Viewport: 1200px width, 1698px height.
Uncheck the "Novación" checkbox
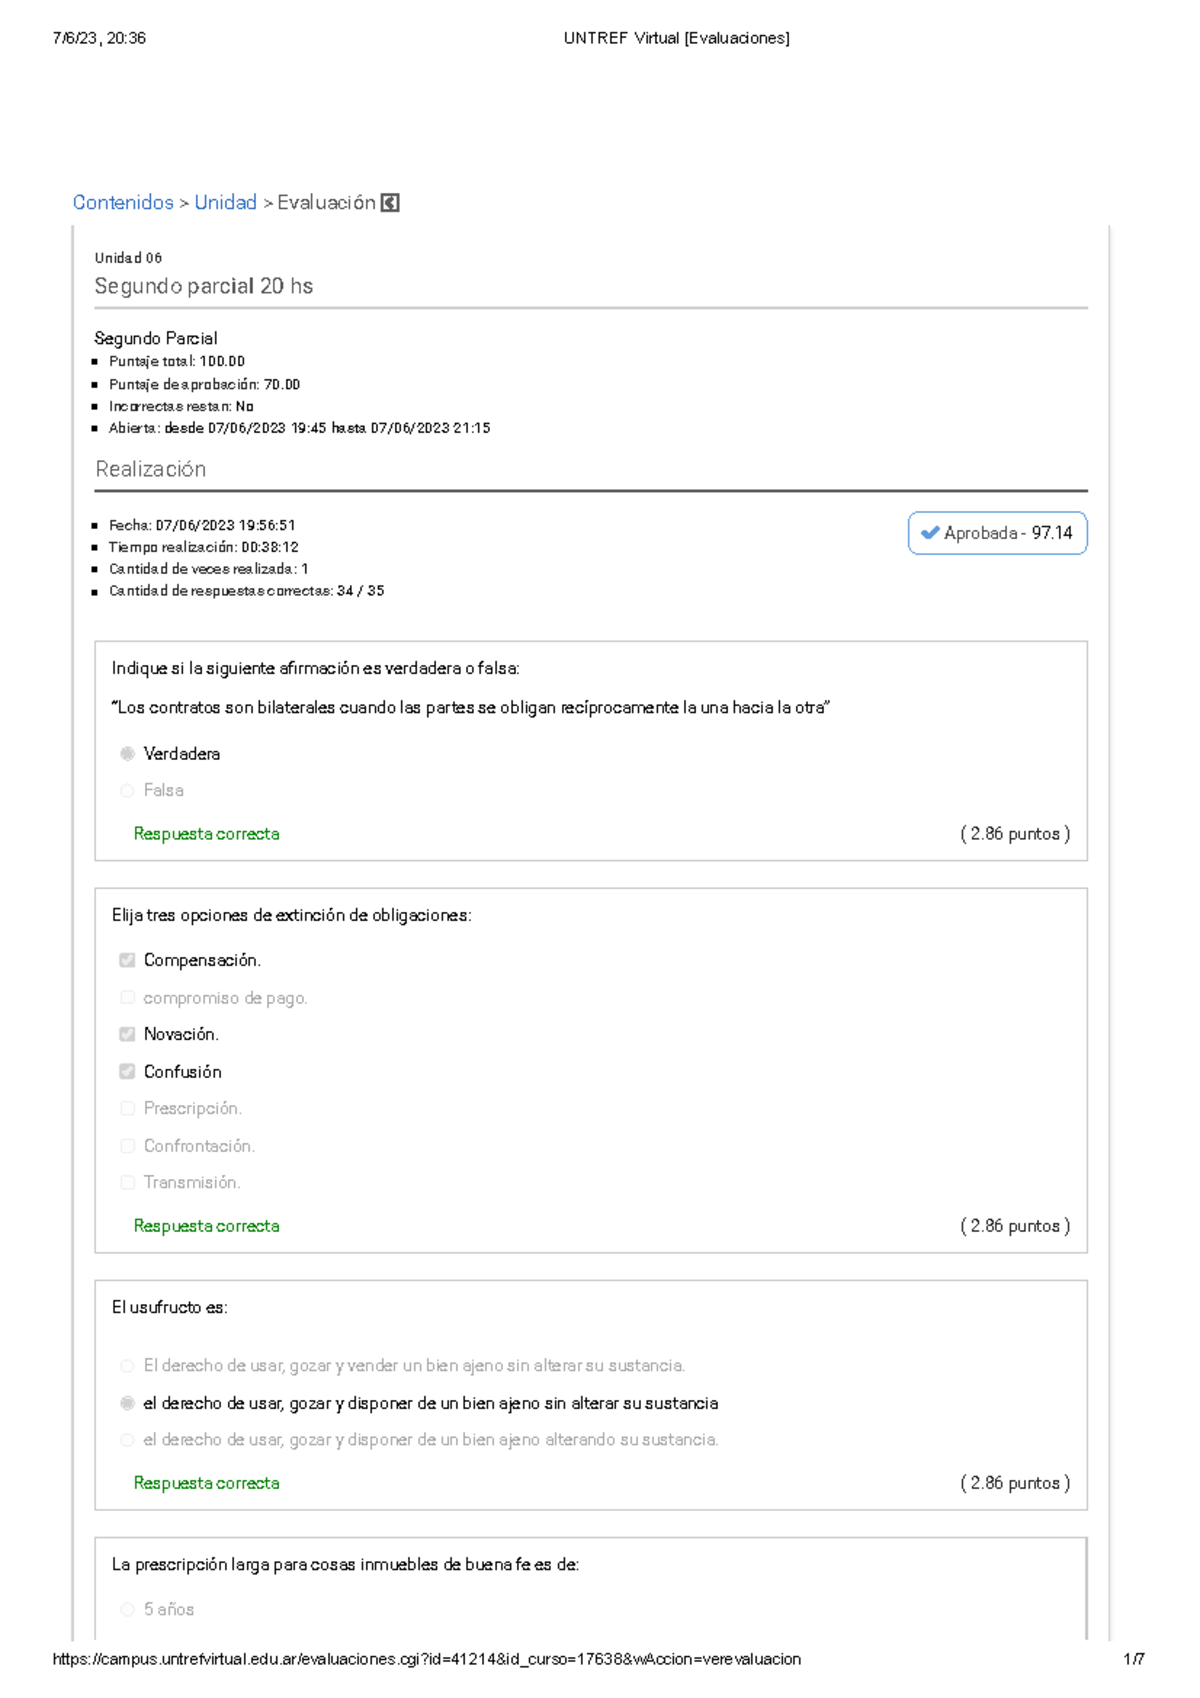pyautogui.click(x=126, y=1034)
